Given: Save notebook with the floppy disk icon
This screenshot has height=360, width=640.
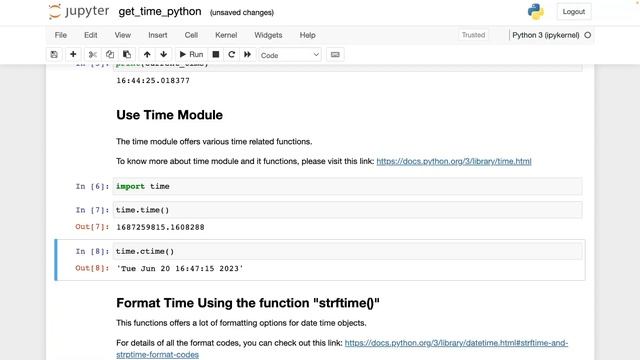Looking at the screenshot, I should click(x=54, y=55).
